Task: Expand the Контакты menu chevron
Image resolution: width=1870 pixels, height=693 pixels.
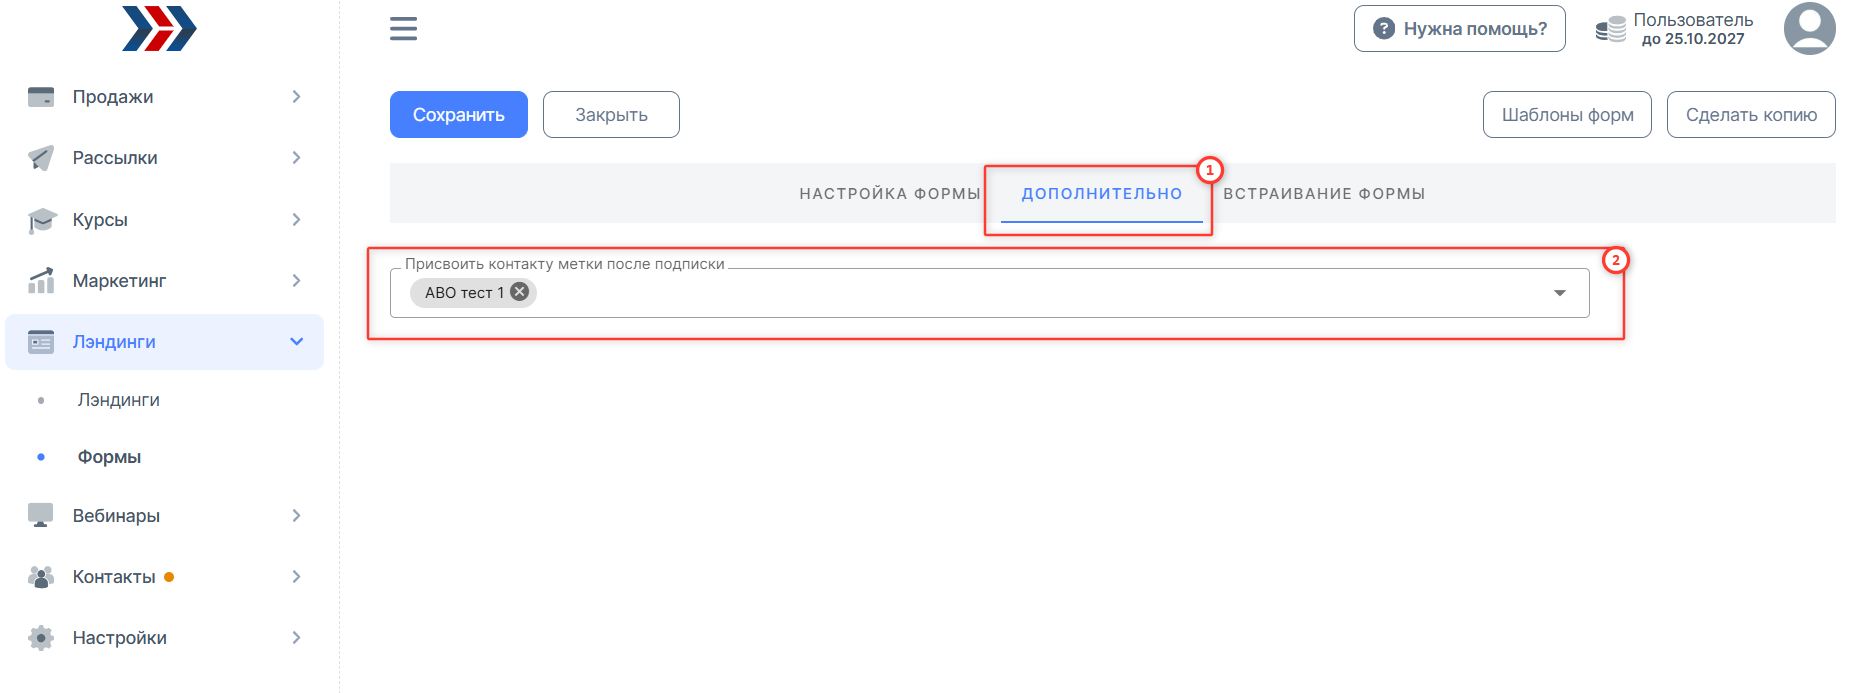Action: [x=296, y=577]
